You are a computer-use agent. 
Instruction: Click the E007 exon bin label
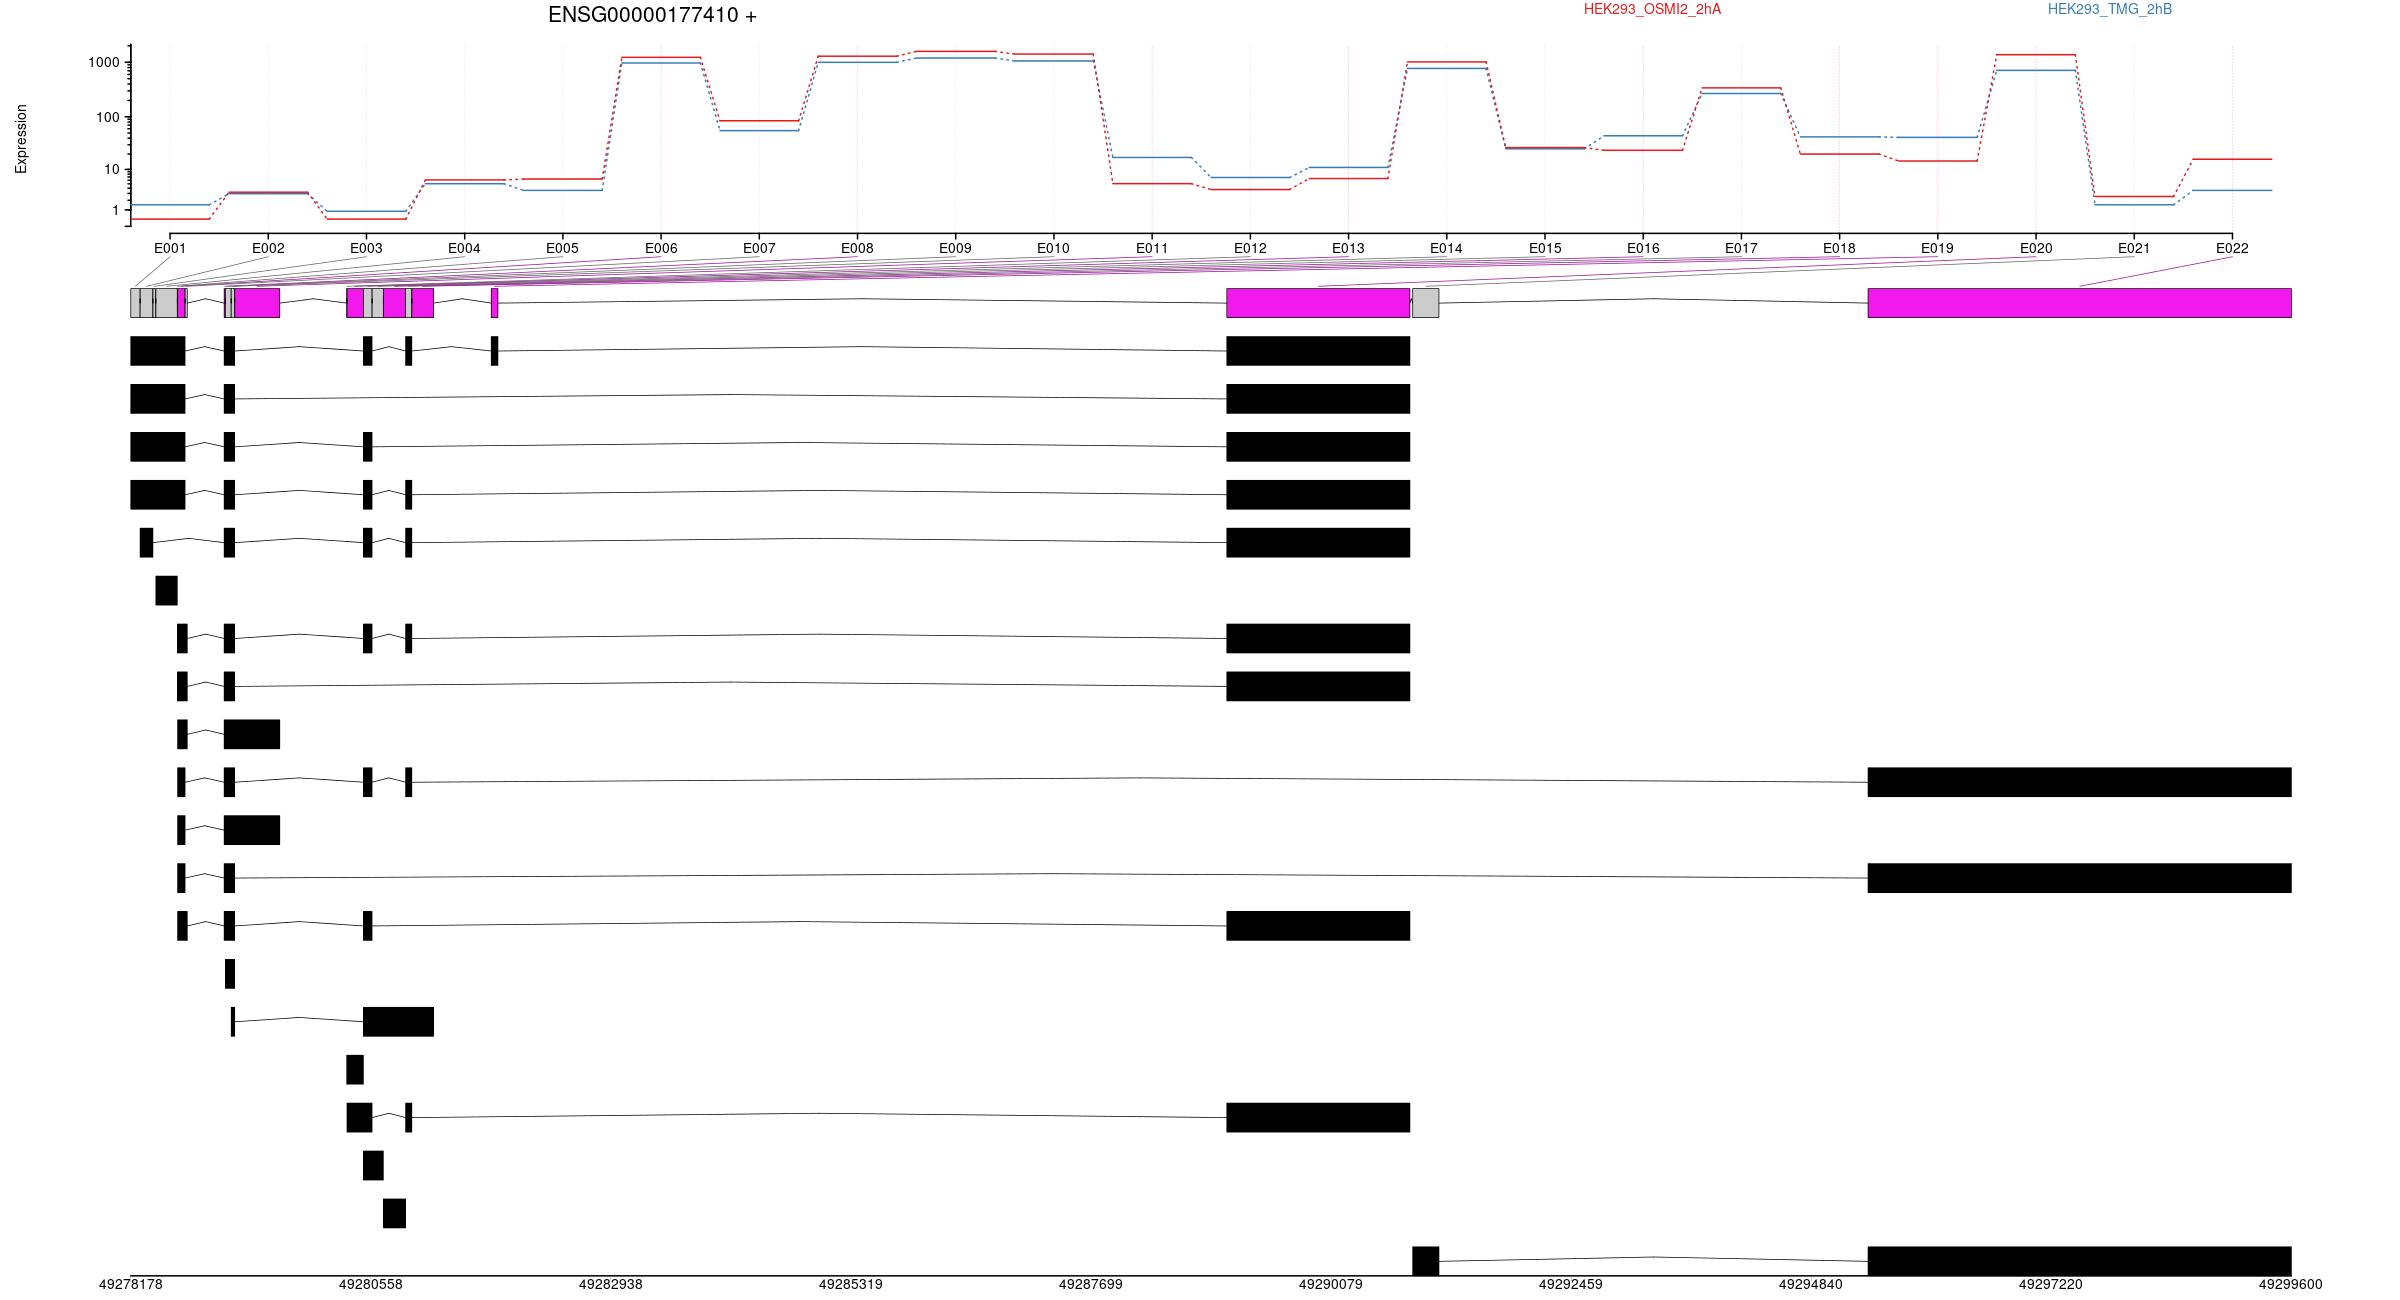click(759, 248)
